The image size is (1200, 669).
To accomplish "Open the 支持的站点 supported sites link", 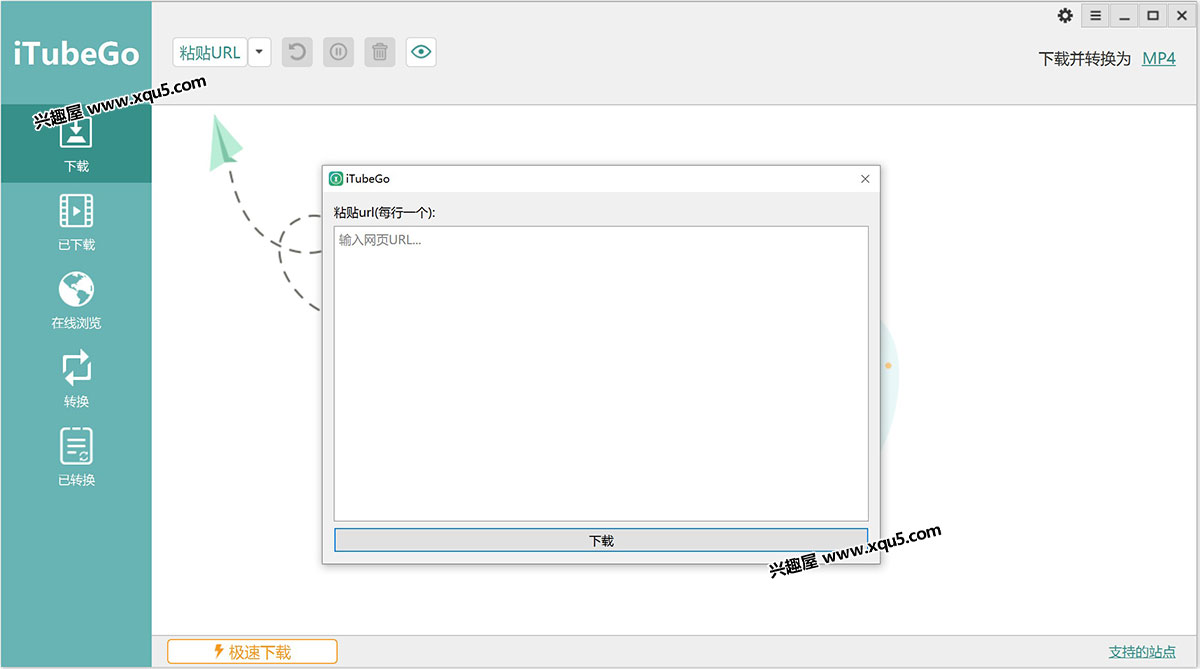I will click(1142, 652).
